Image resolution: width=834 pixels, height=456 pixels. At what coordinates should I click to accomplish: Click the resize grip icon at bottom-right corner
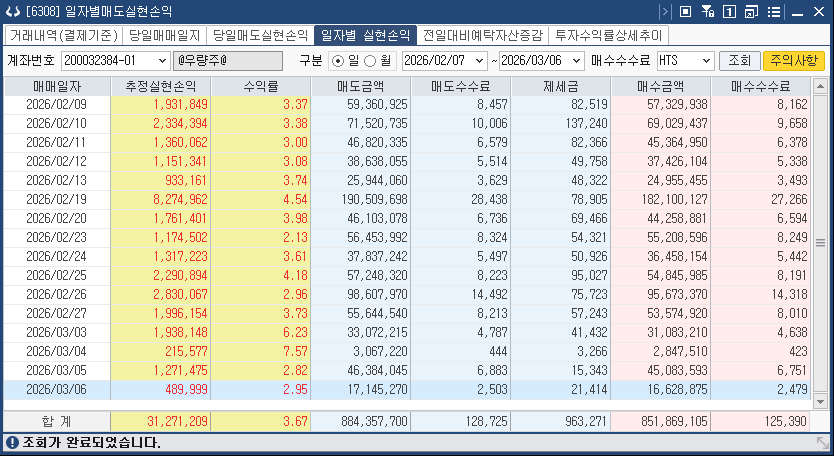point(822,442)
